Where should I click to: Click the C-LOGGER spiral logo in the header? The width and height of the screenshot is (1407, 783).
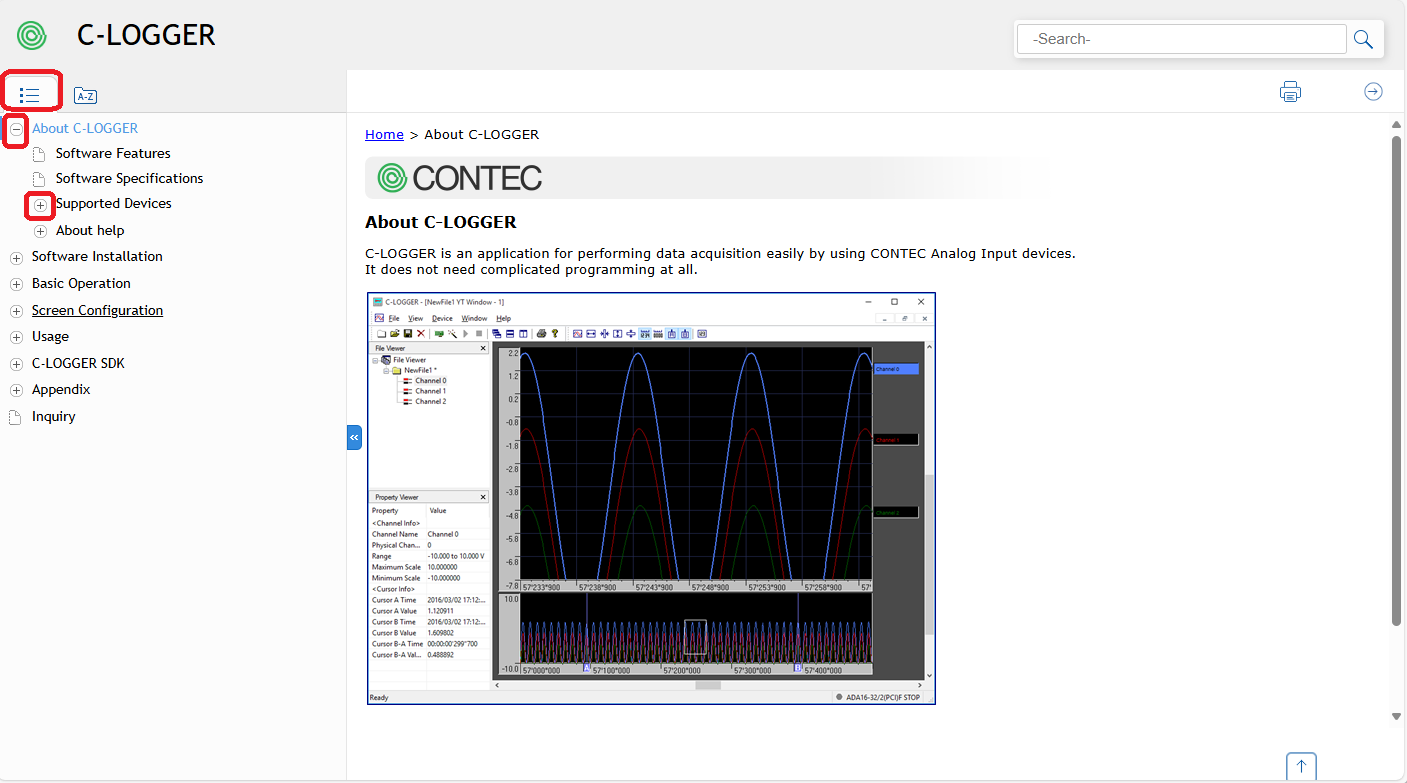(32, 35)
